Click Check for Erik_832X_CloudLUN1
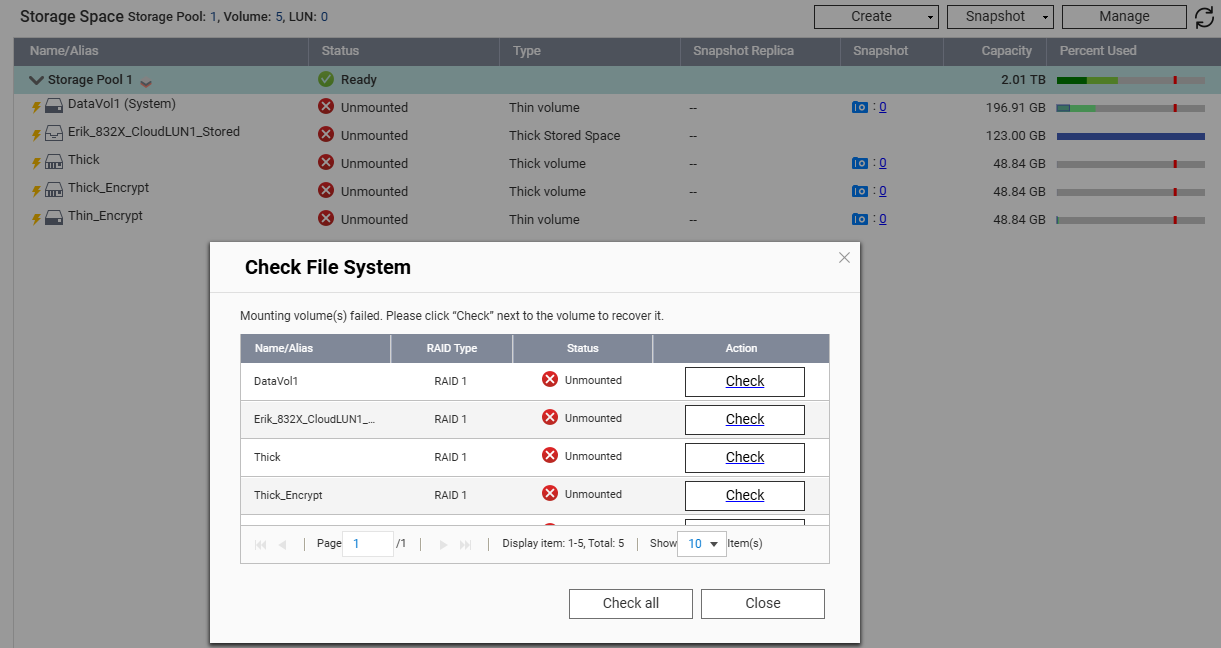 (745, 420)
